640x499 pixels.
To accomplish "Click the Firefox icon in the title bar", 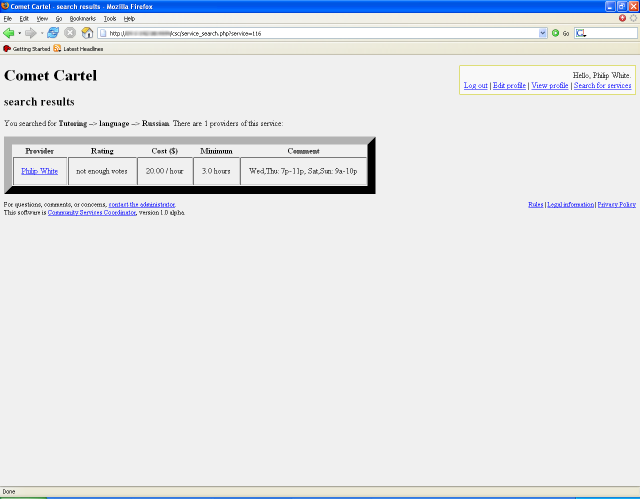I will (5, 6).
